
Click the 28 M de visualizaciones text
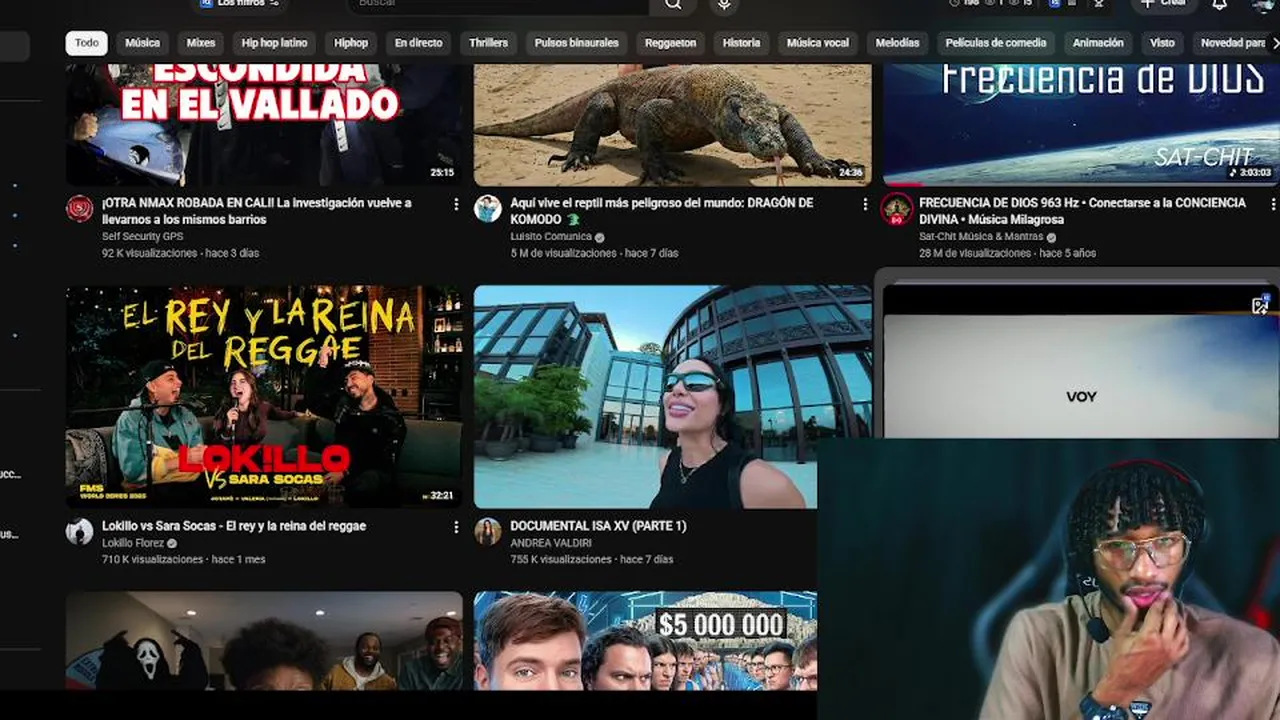click(x=975, y=253)
